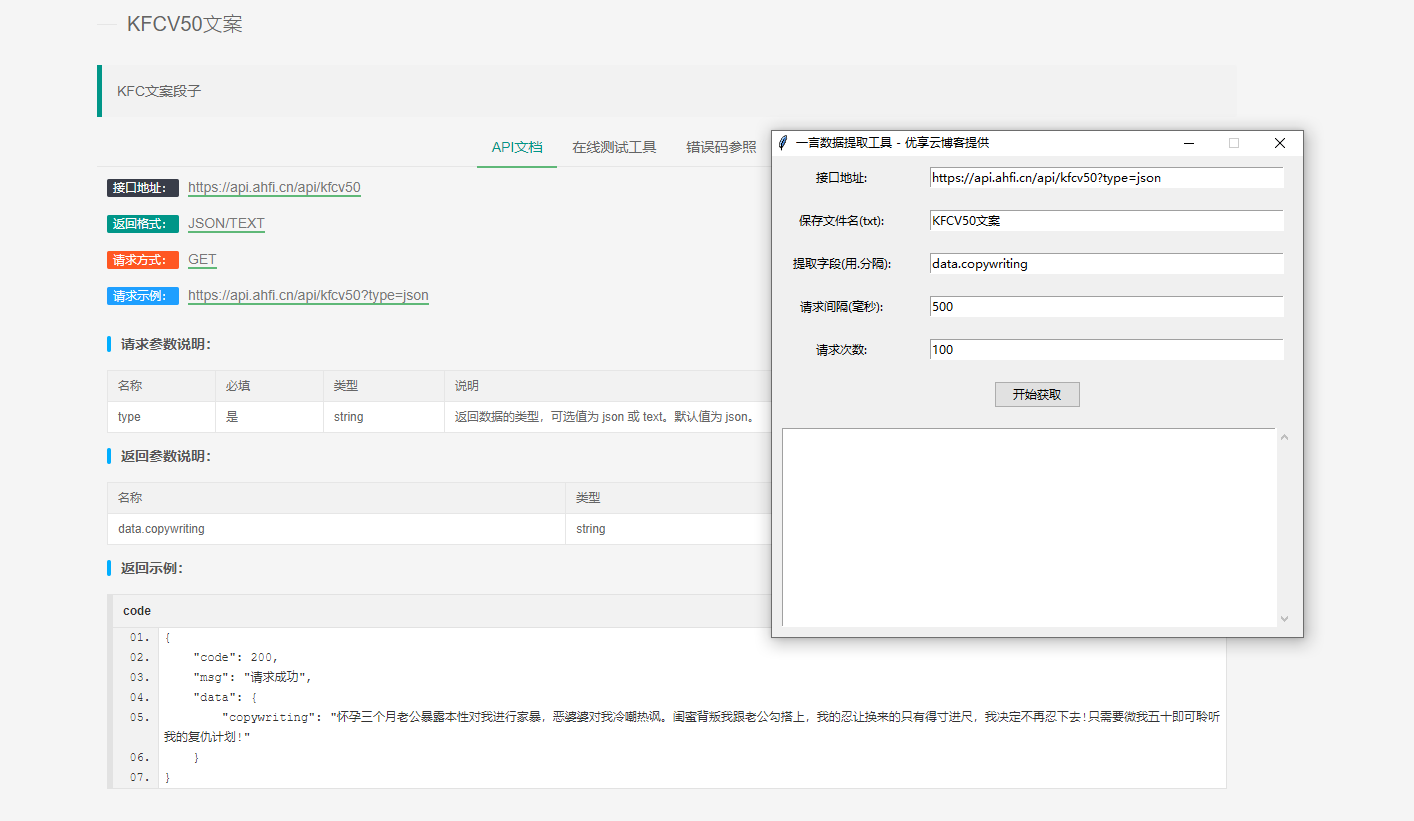Click the 接口地址 input field in the tool window
The height and width of the screenshot is (821, 1414).
point(1105,177)
